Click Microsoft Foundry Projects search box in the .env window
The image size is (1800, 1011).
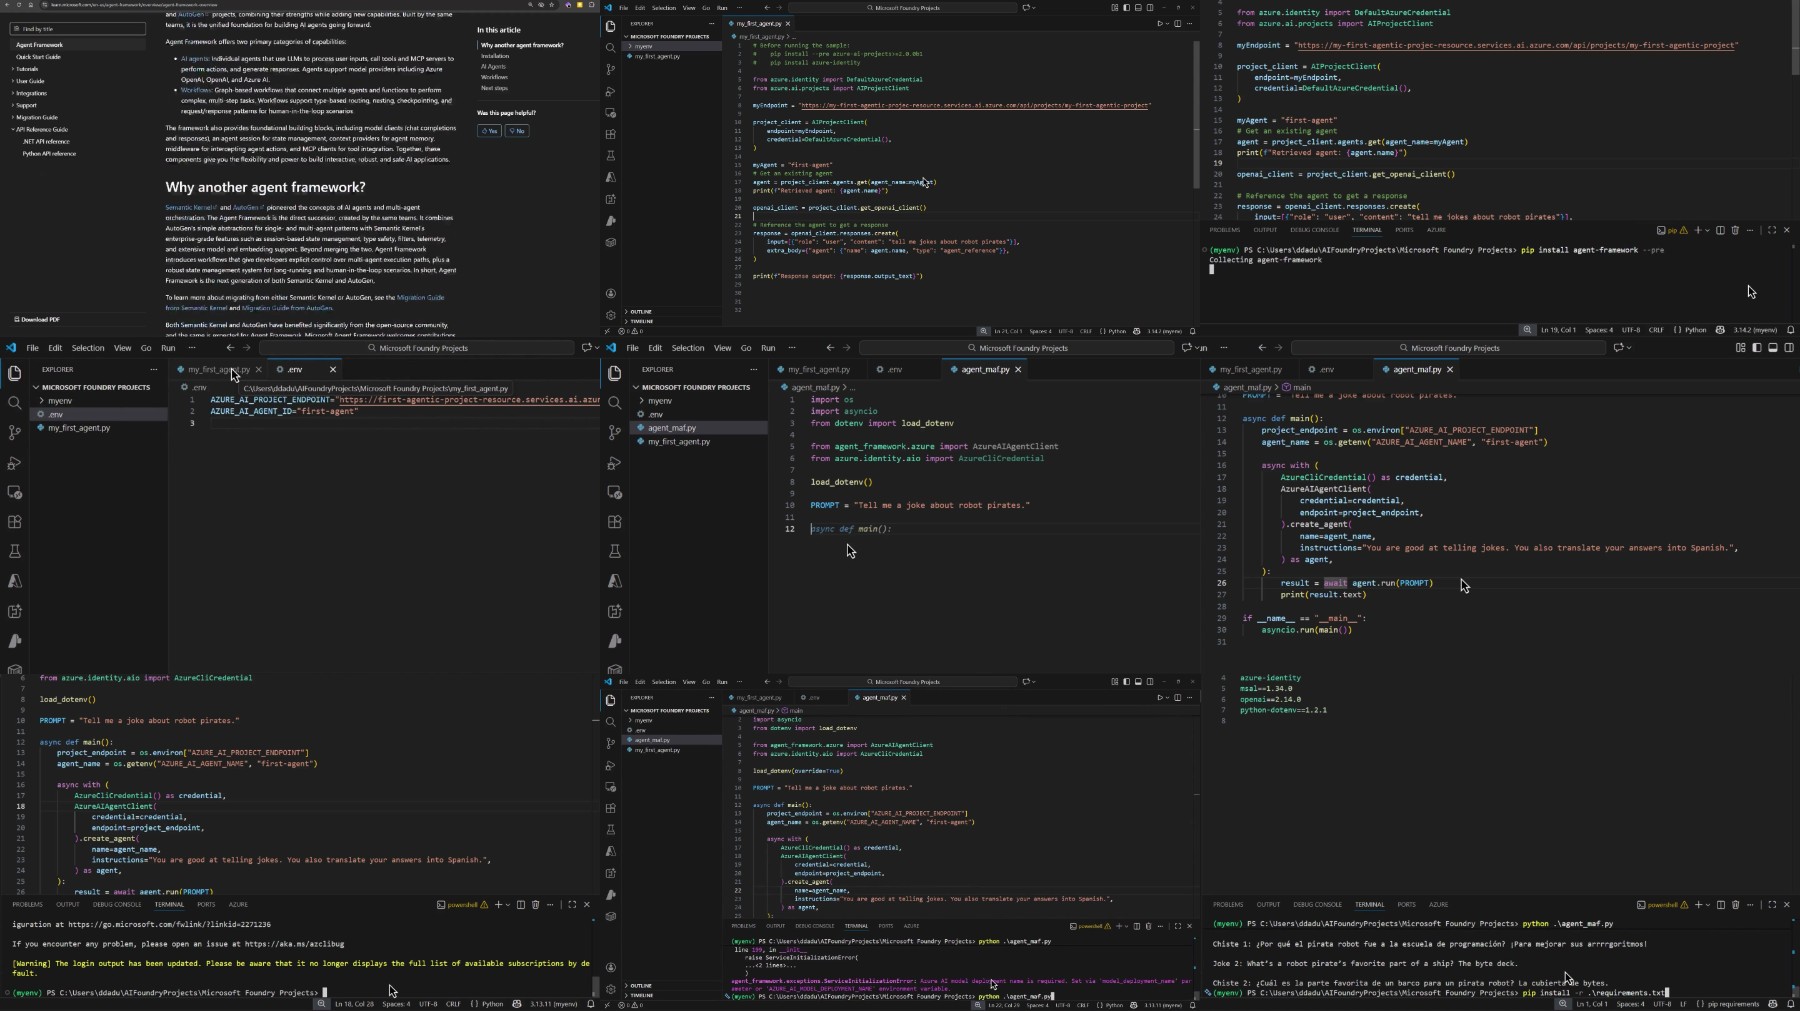[417, 348]
